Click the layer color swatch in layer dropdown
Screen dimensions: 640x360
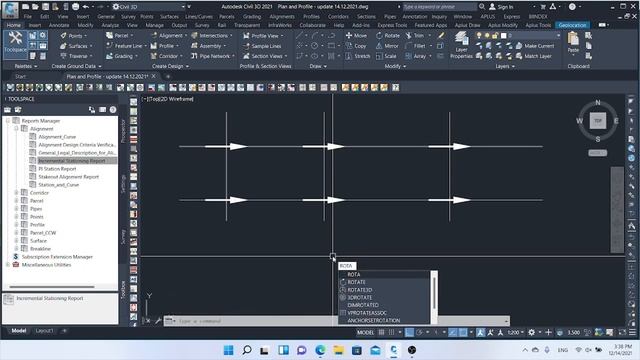click(x=503, y=36)
